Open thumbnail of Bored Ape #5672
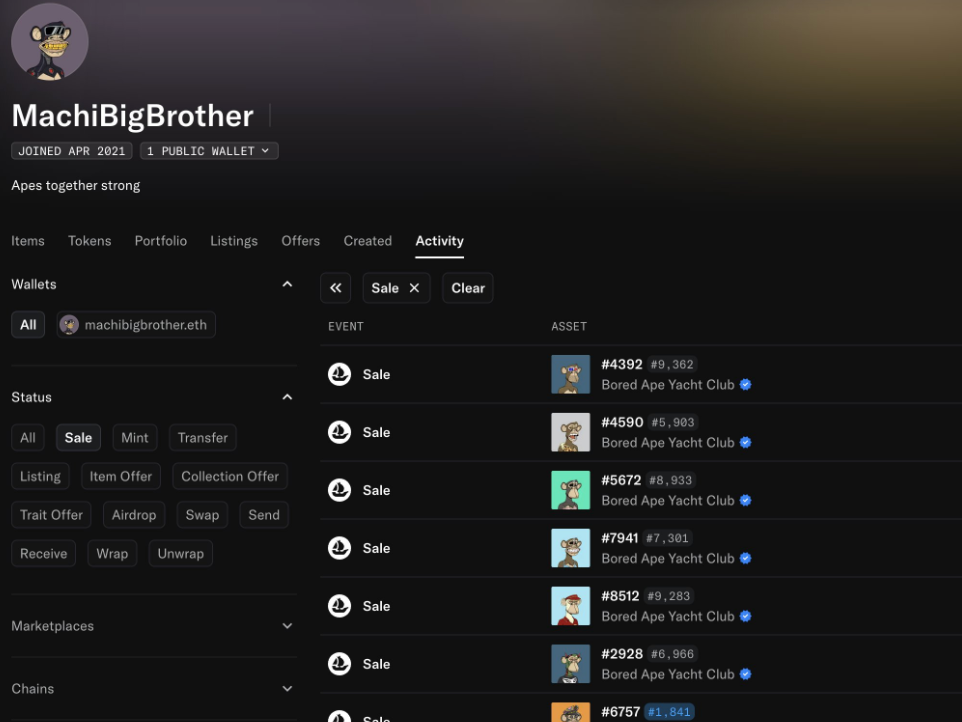 [571, 490]
